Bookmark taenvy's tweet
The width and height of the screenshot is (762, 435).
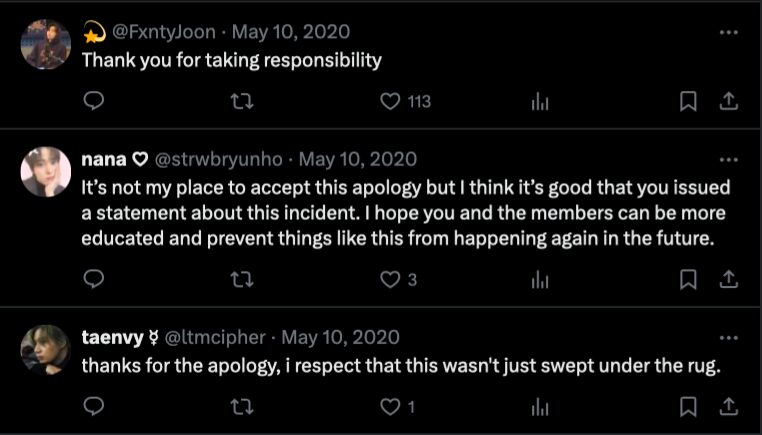point(688,406)
